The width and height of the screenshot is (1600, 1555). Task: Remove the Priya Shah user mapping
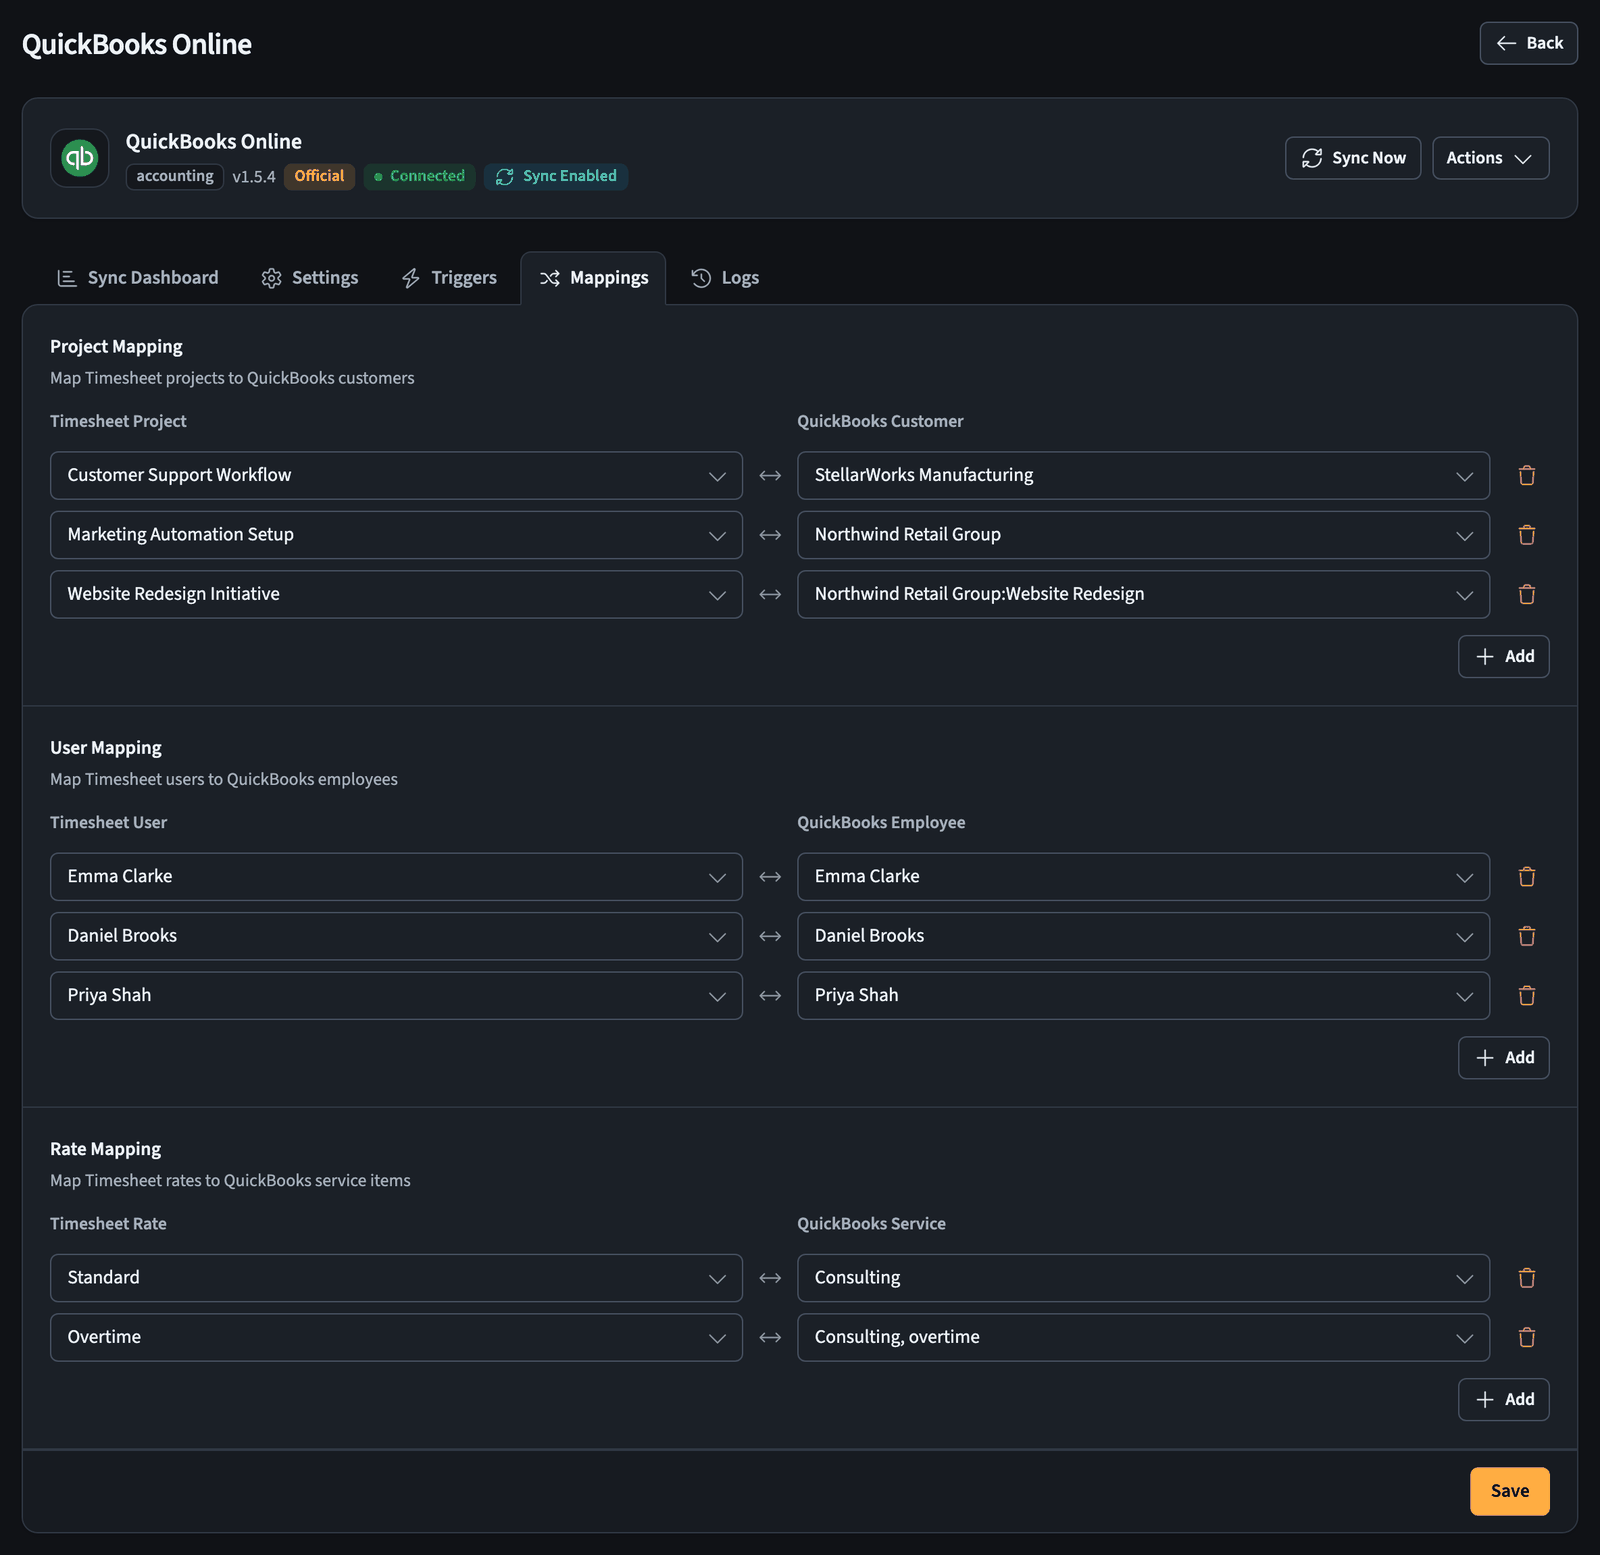1526,996
